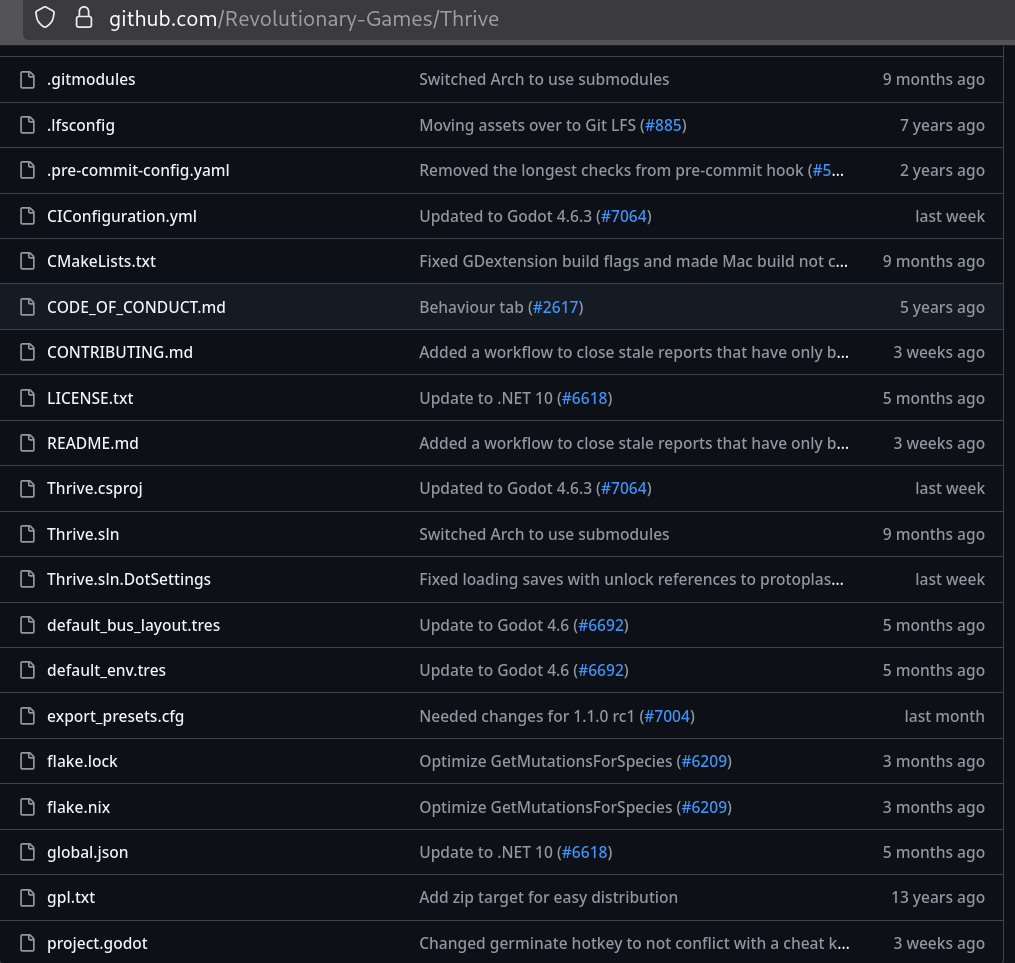Click file icon next to default_bus_layout.tres
The width and height of the screenshot is (1015, 963).
27,625
